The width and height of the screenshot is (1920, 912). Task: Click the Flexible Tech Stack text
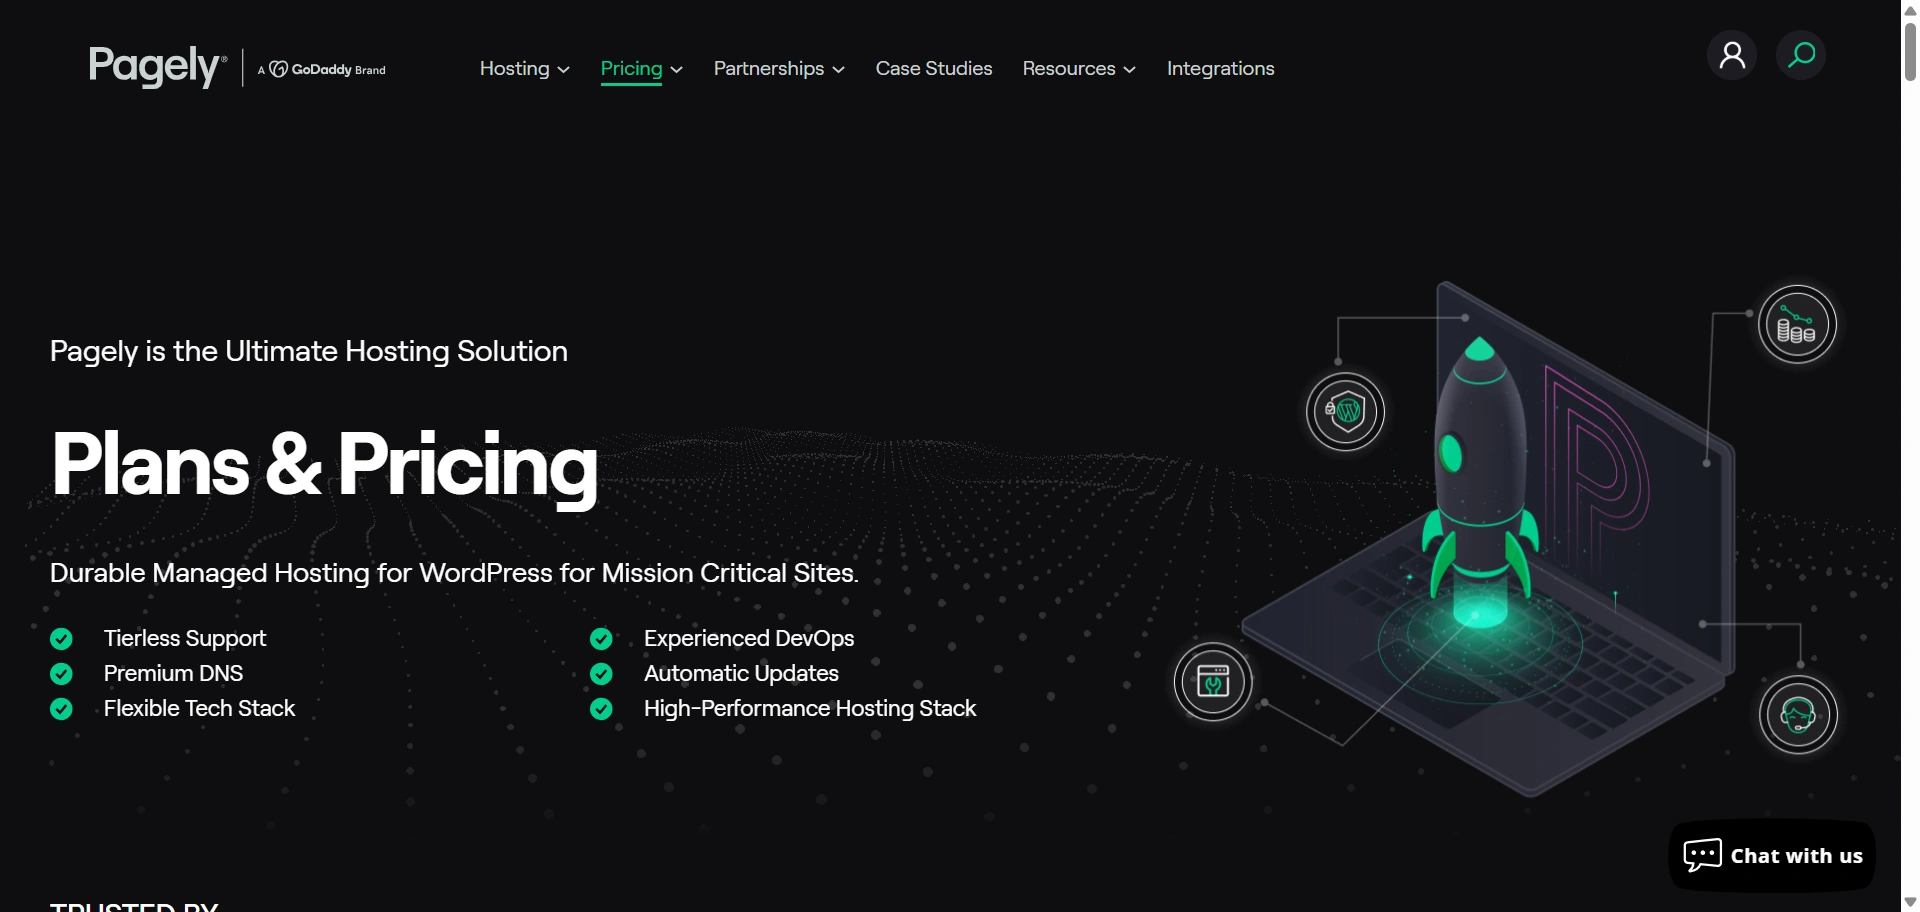tap(200, 708)
